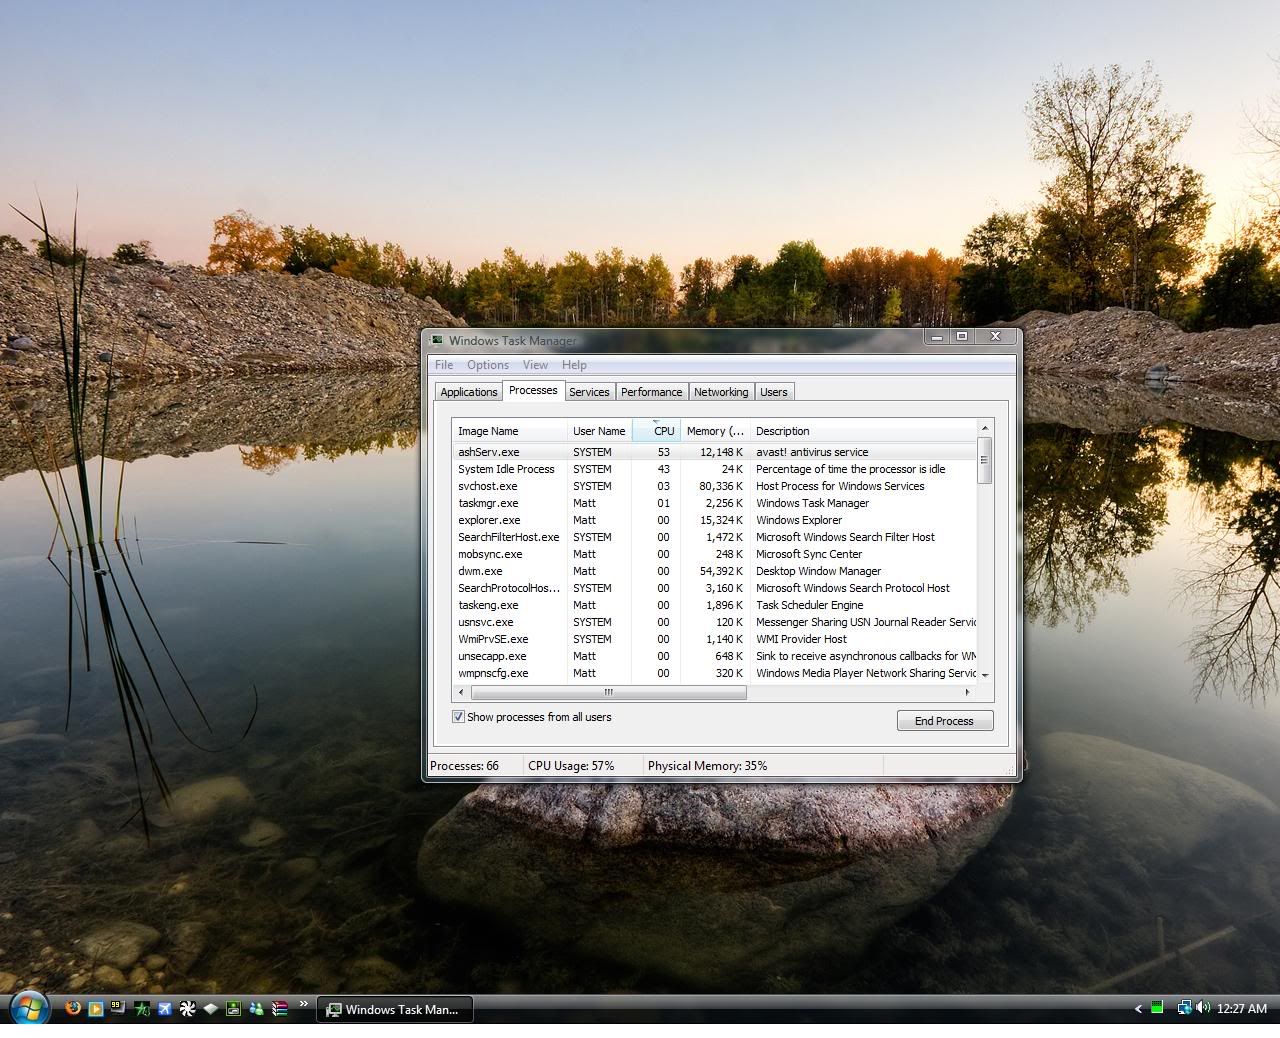
Task: Switch to the Networking tab
Action: click(721, 392)
